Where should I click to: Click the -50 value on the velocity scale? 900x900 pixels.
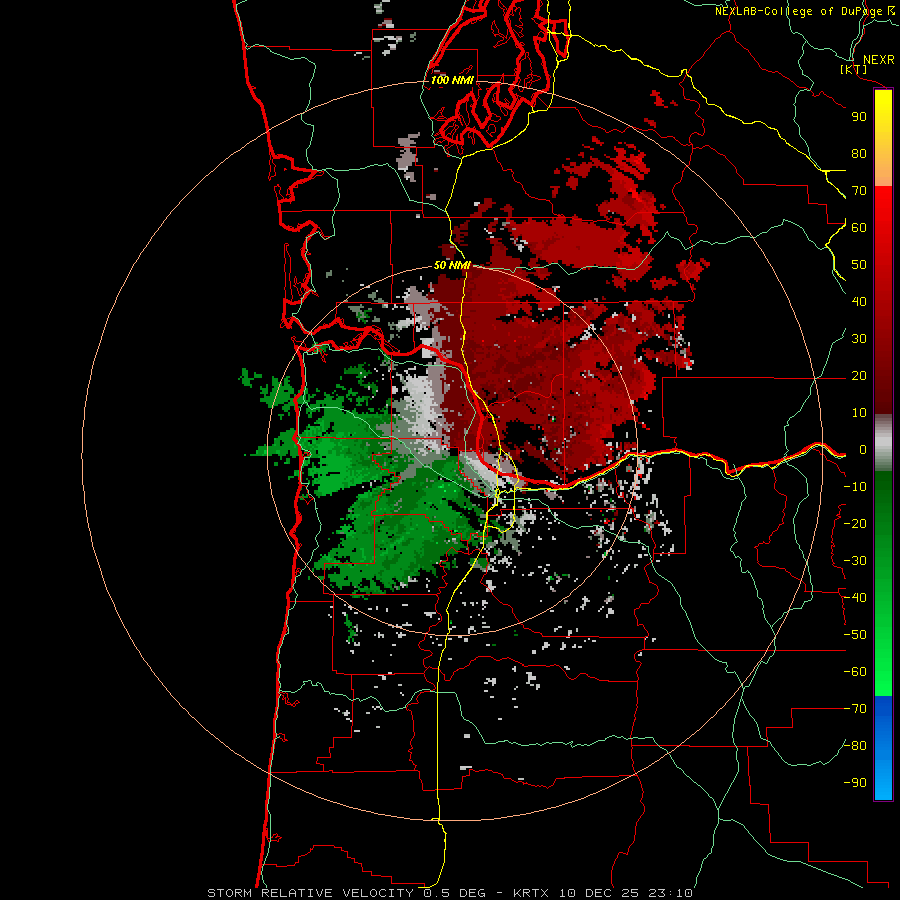pos(855,635)
